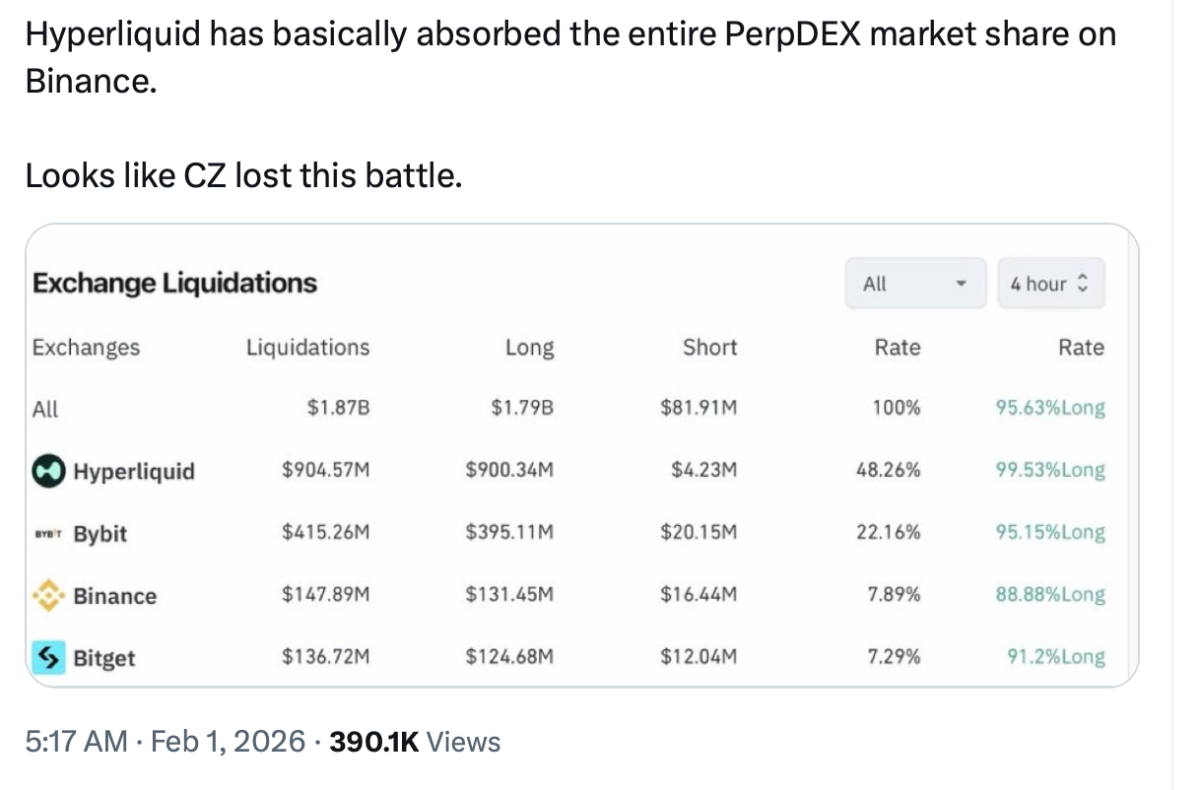
Task: Click the Binance logo icon
Action: (x=48, y=596)
